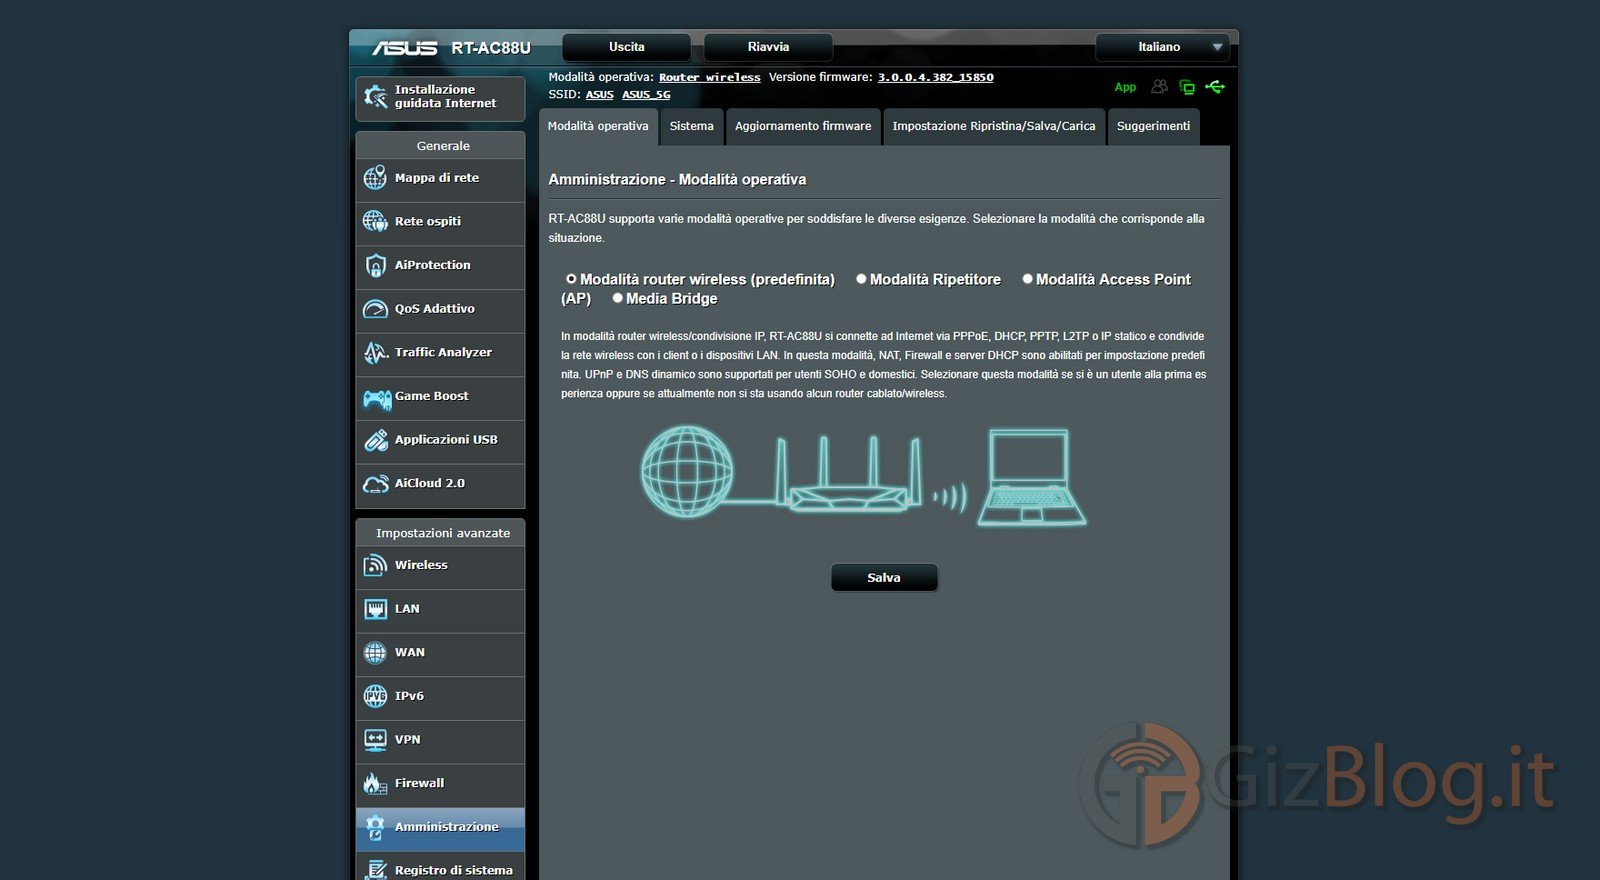Open Firewall menu label
The height and width of the screenshot is (880, 1600).
(x=419, y=783)
